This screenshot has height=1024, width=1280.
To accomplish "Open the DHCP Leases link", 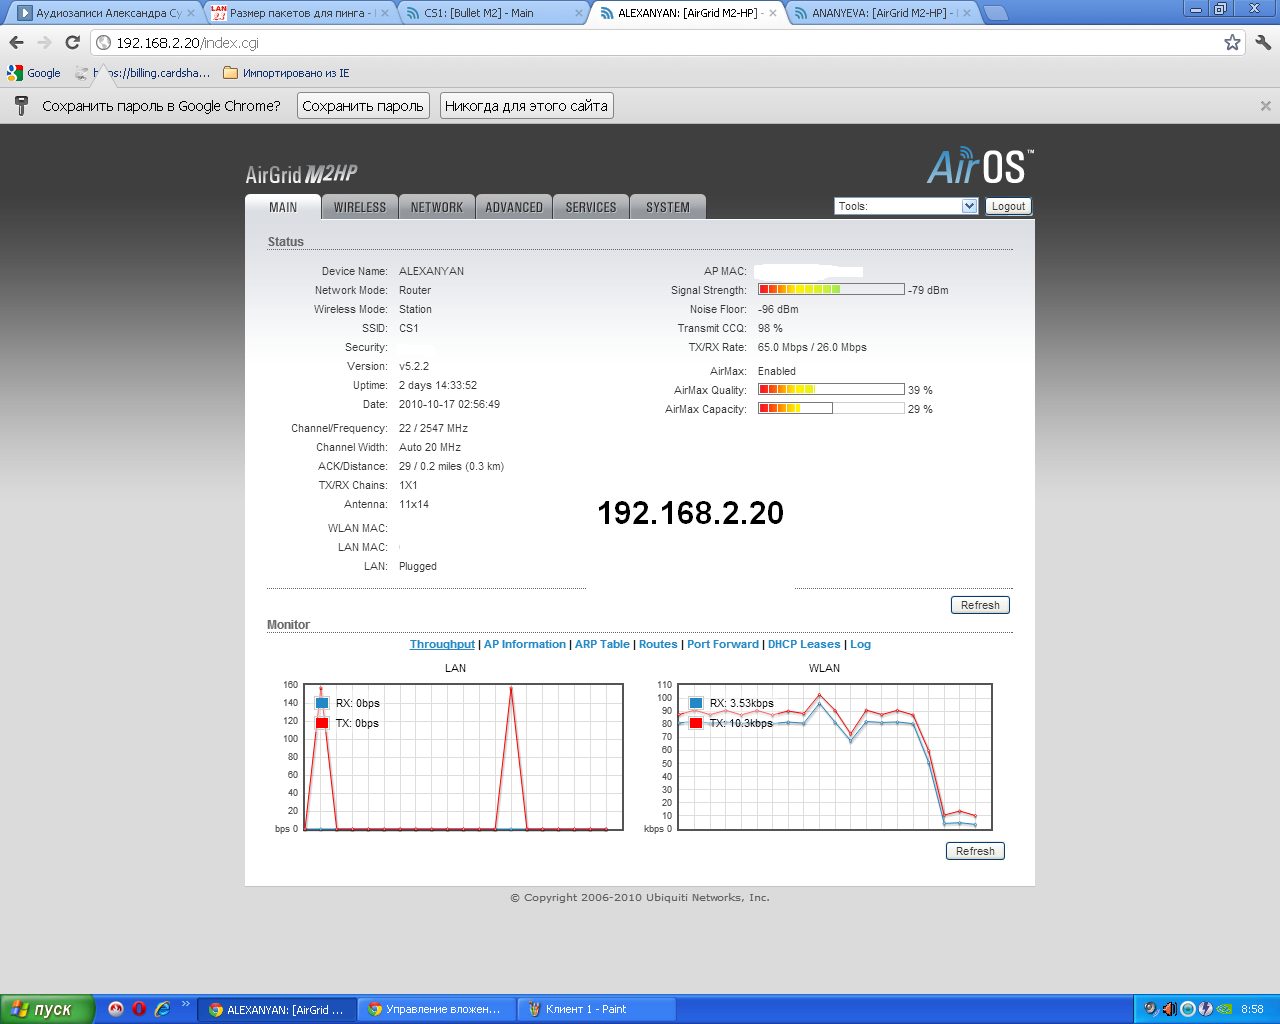I will pos(804,645).
